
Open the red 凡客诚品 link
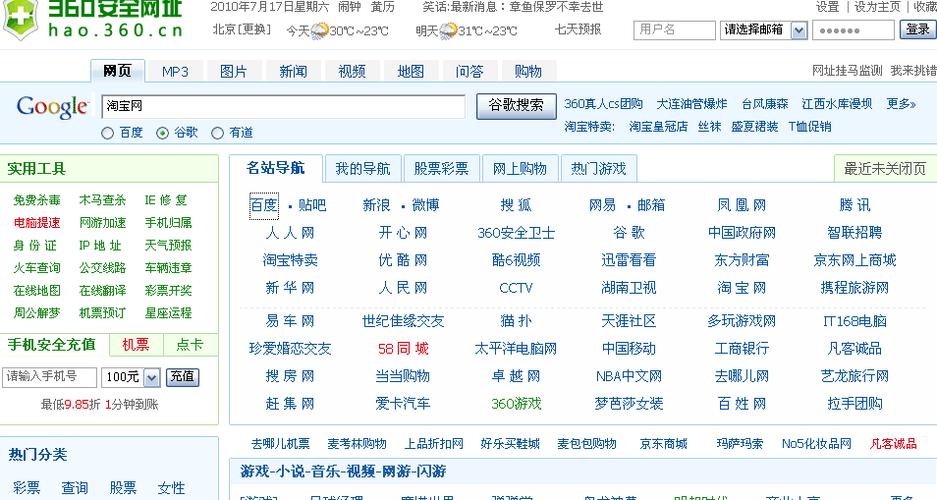point(893,444)
